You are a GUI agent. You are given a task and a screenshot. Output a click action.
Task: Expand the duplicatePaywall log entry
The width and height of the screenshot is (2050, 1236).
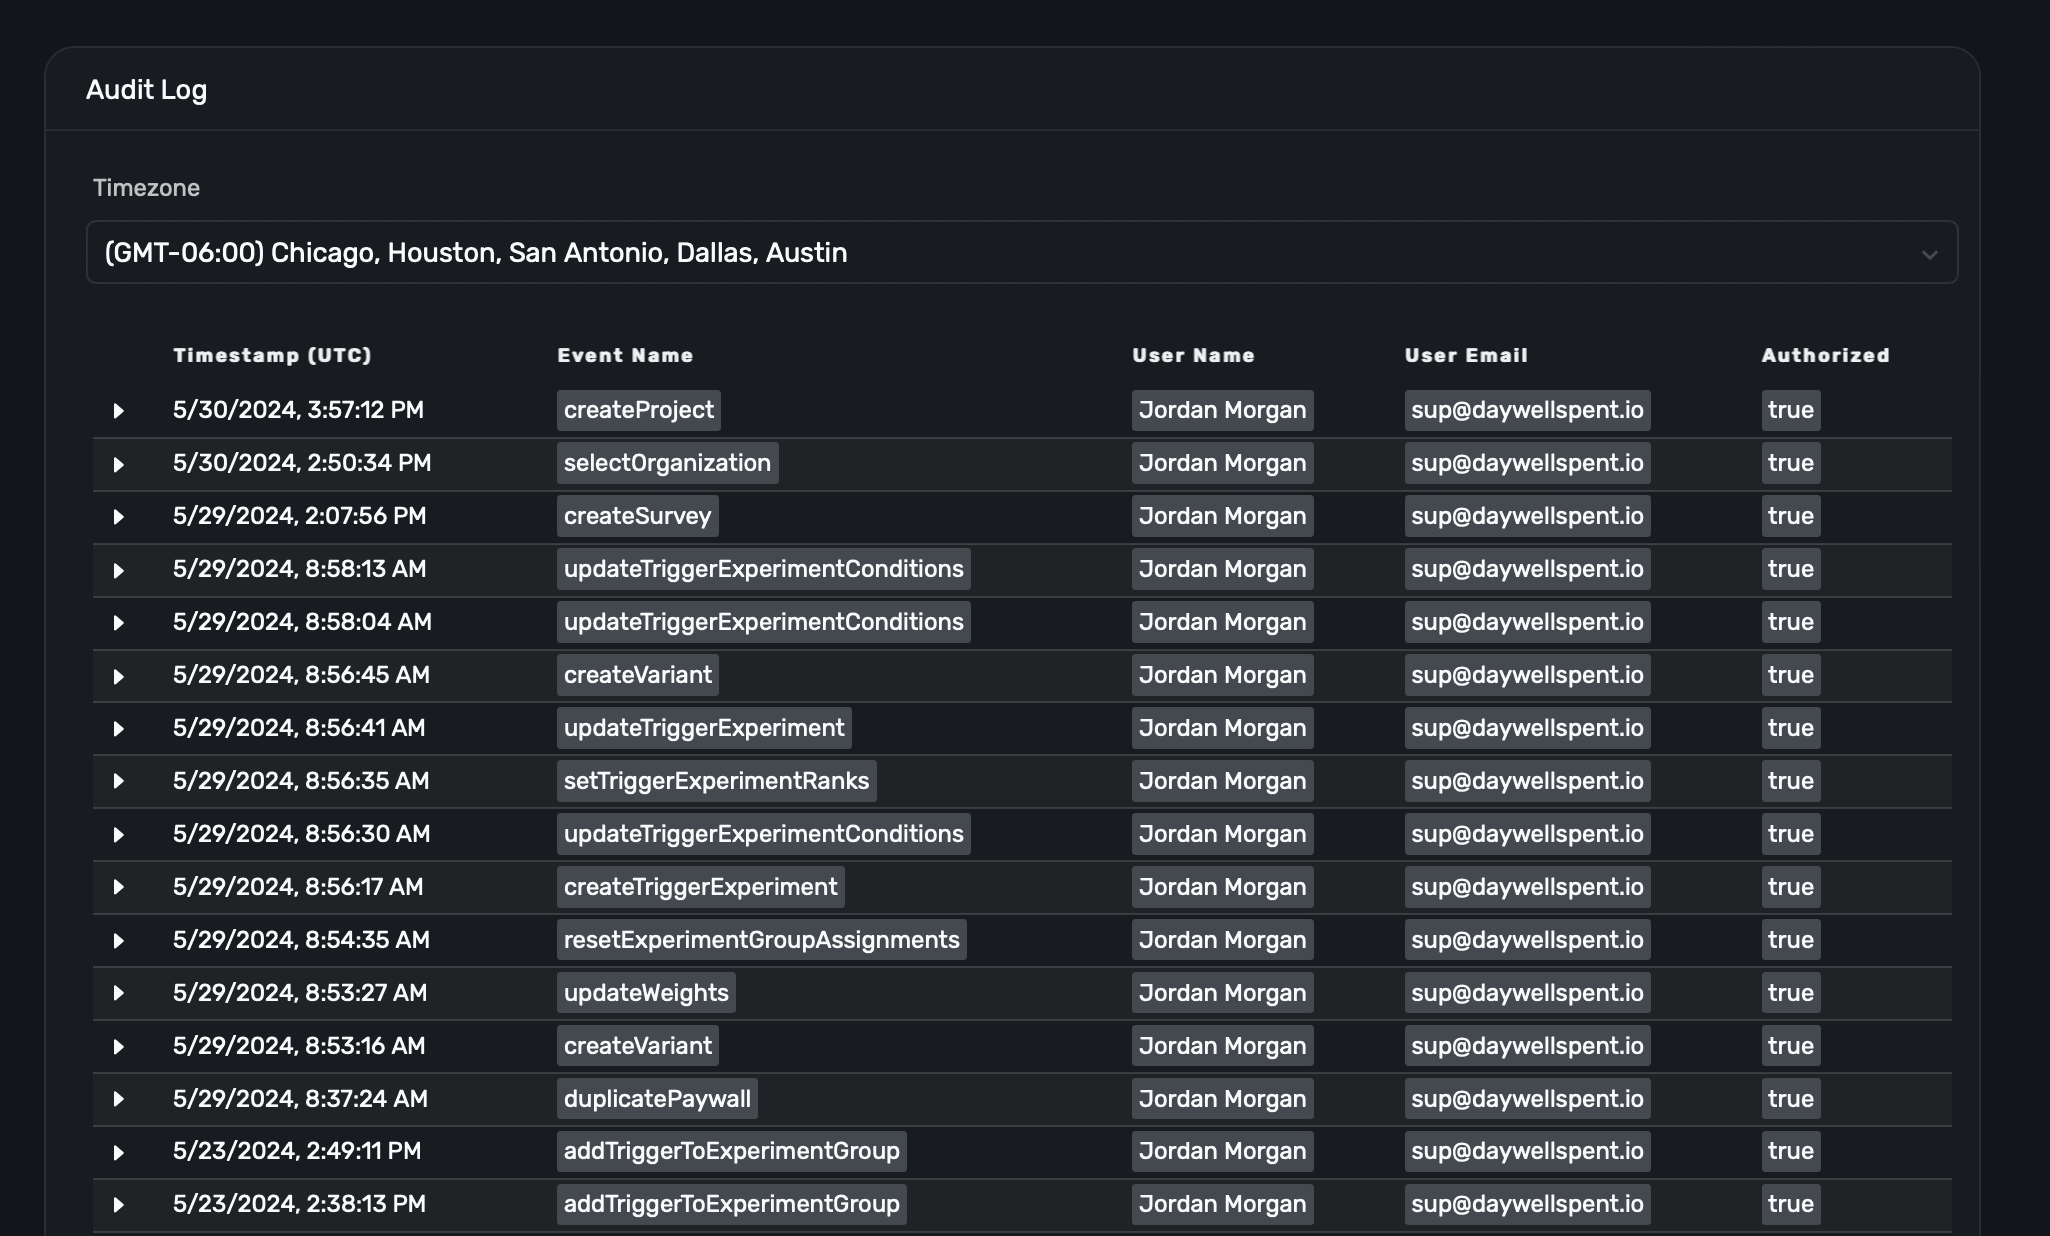[x=118, y=1099]
